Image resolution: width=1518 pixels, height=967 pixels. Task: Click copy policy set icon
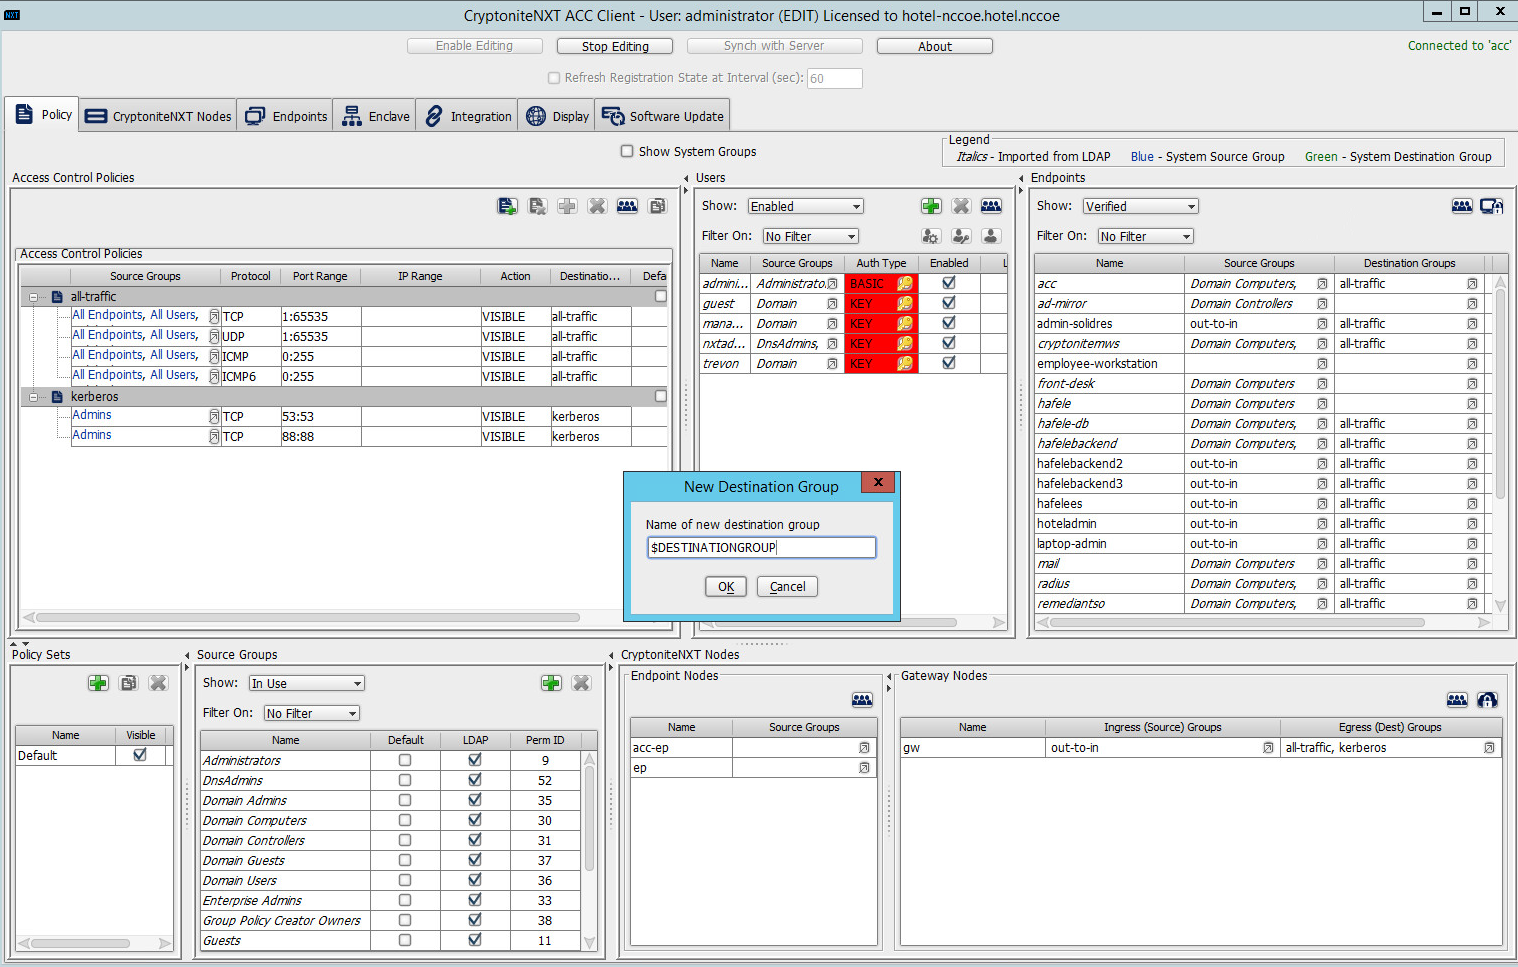[x=128, y=683]
